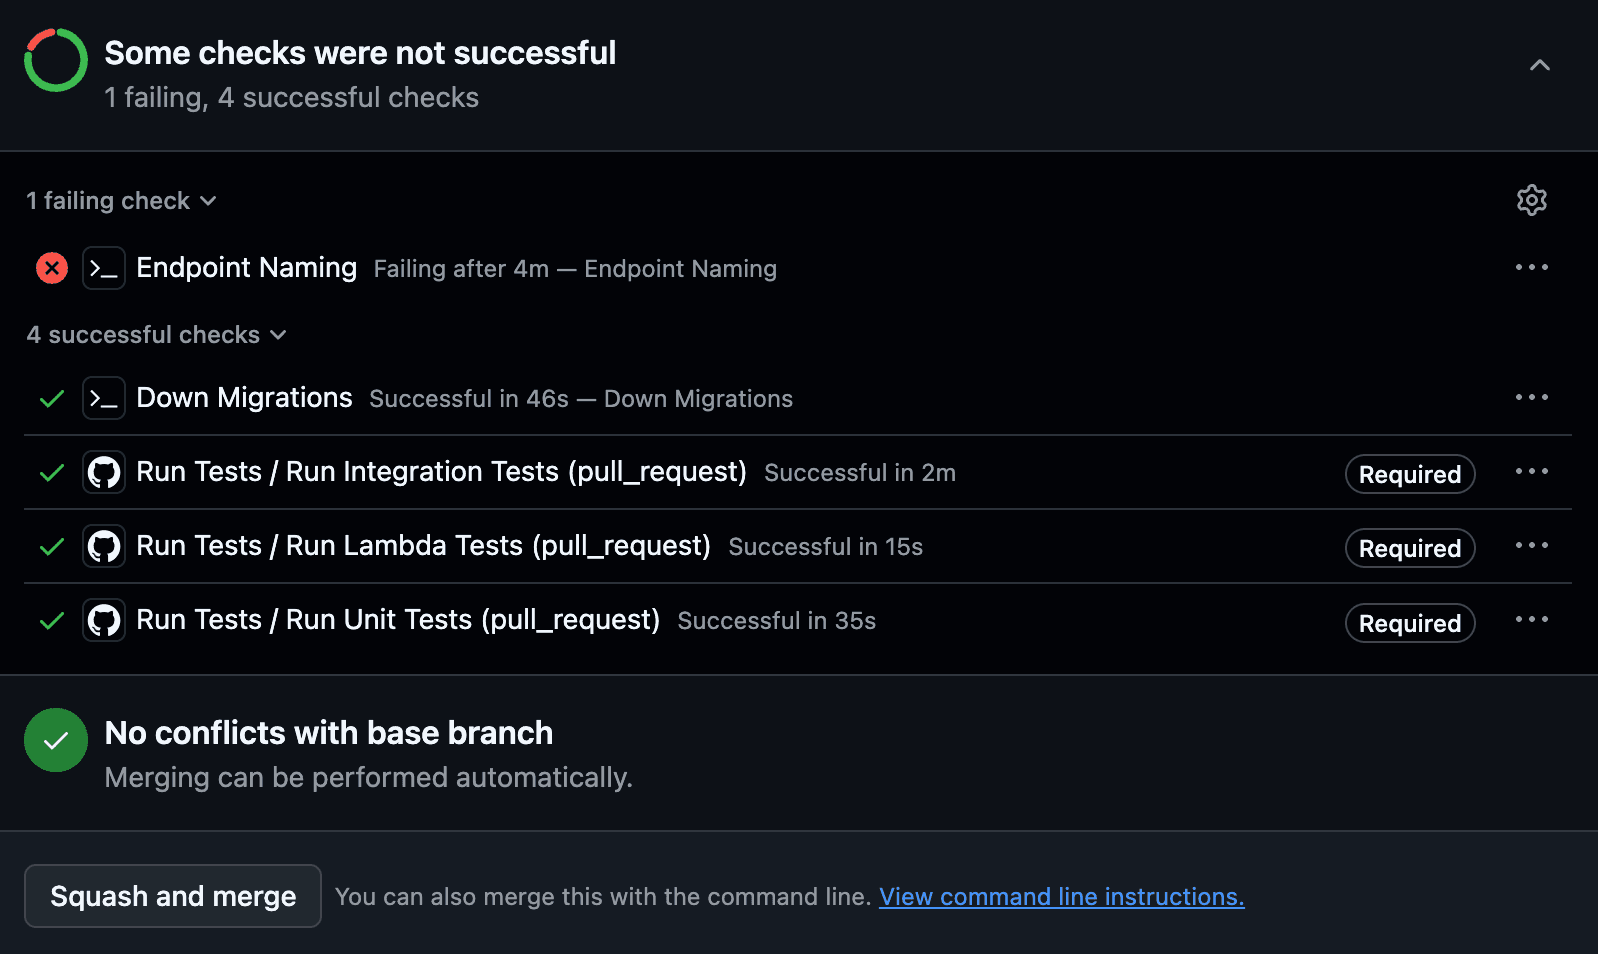Click the terminal icon beside Down Migrations
1598x954 pixels.
pyautogui.click(x=104, y=398)
